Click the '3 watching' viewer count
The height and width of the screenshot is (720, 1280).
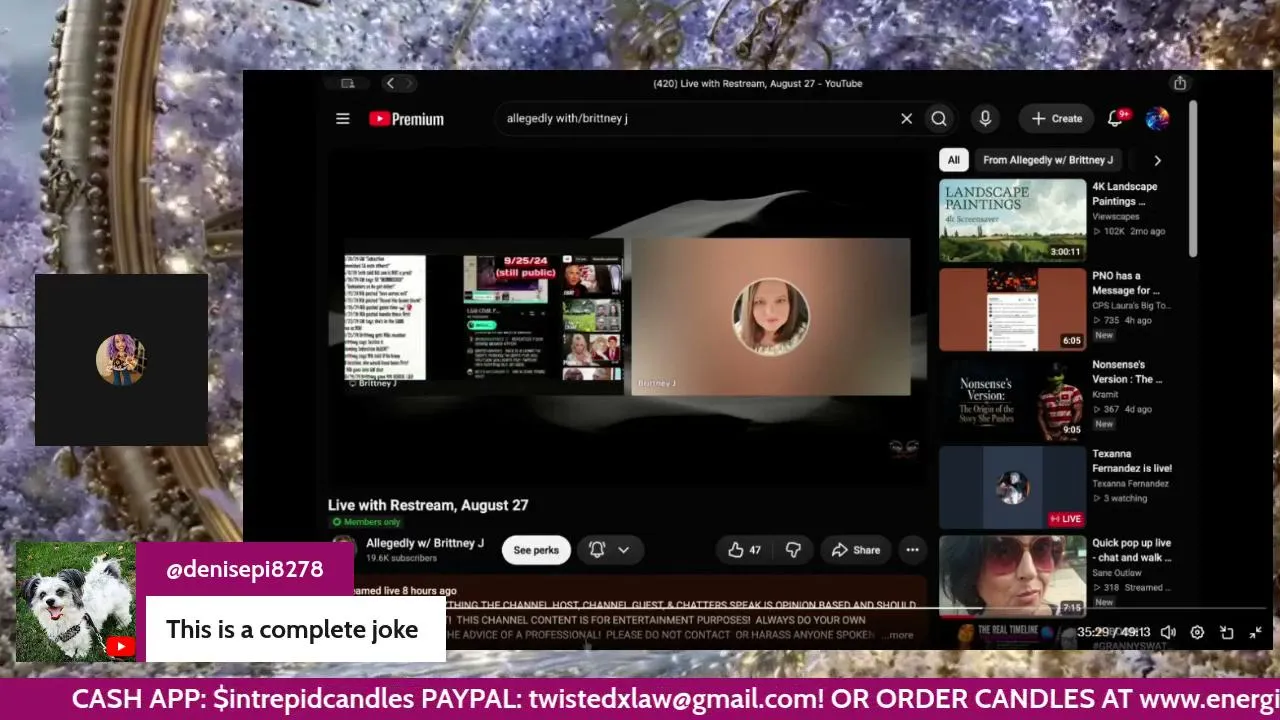pos(1120,498)
